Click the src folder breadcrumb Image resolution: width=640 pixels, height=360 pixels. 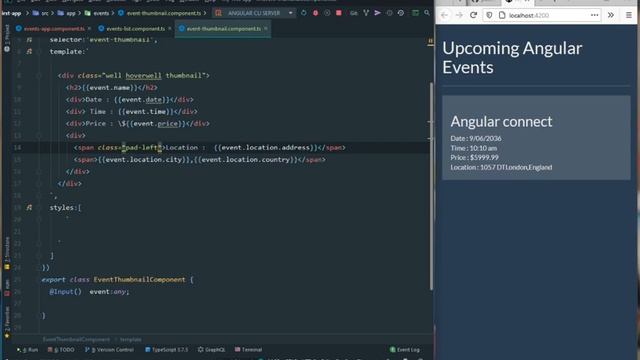[x=41, y=13]
